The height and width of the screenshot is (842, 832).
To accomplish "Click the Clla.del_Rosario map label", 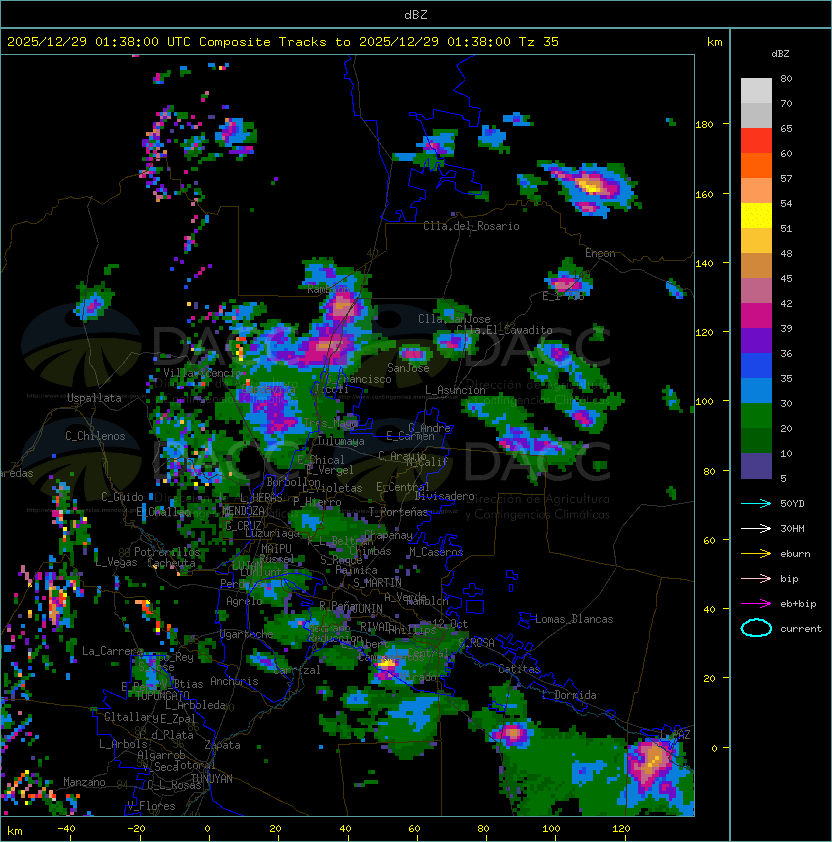I will (471, 226).
